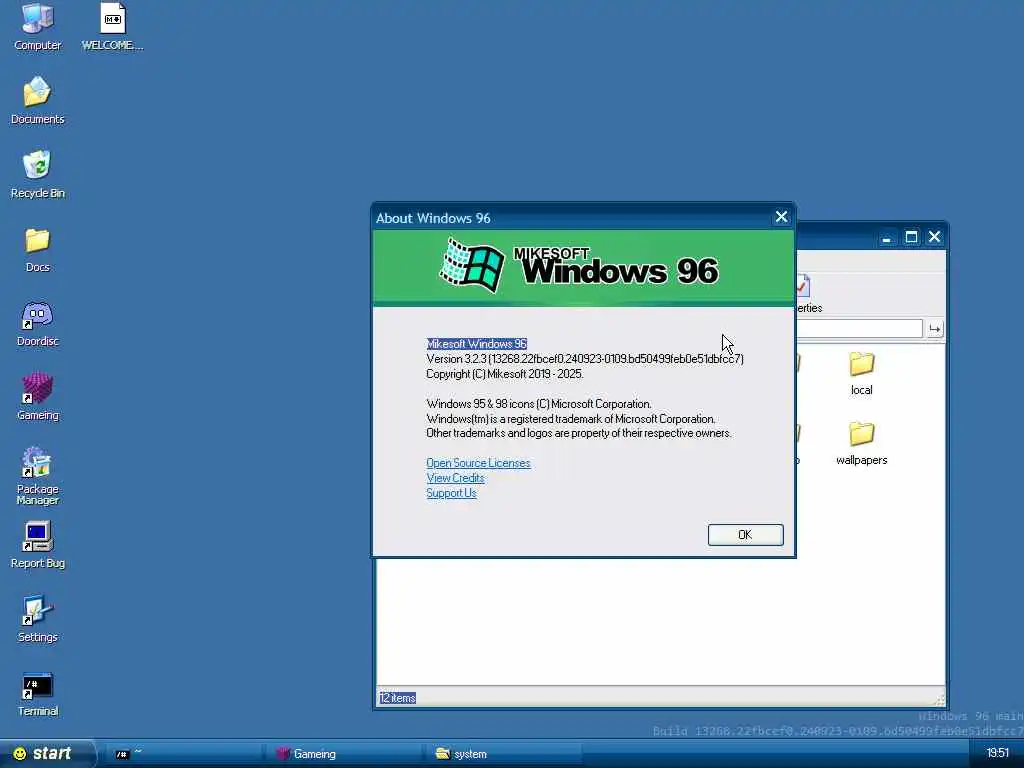This screenshot has height=768, width=1024.
Task: Launch the Doordisc shortcut
Action: click(37, 323)
